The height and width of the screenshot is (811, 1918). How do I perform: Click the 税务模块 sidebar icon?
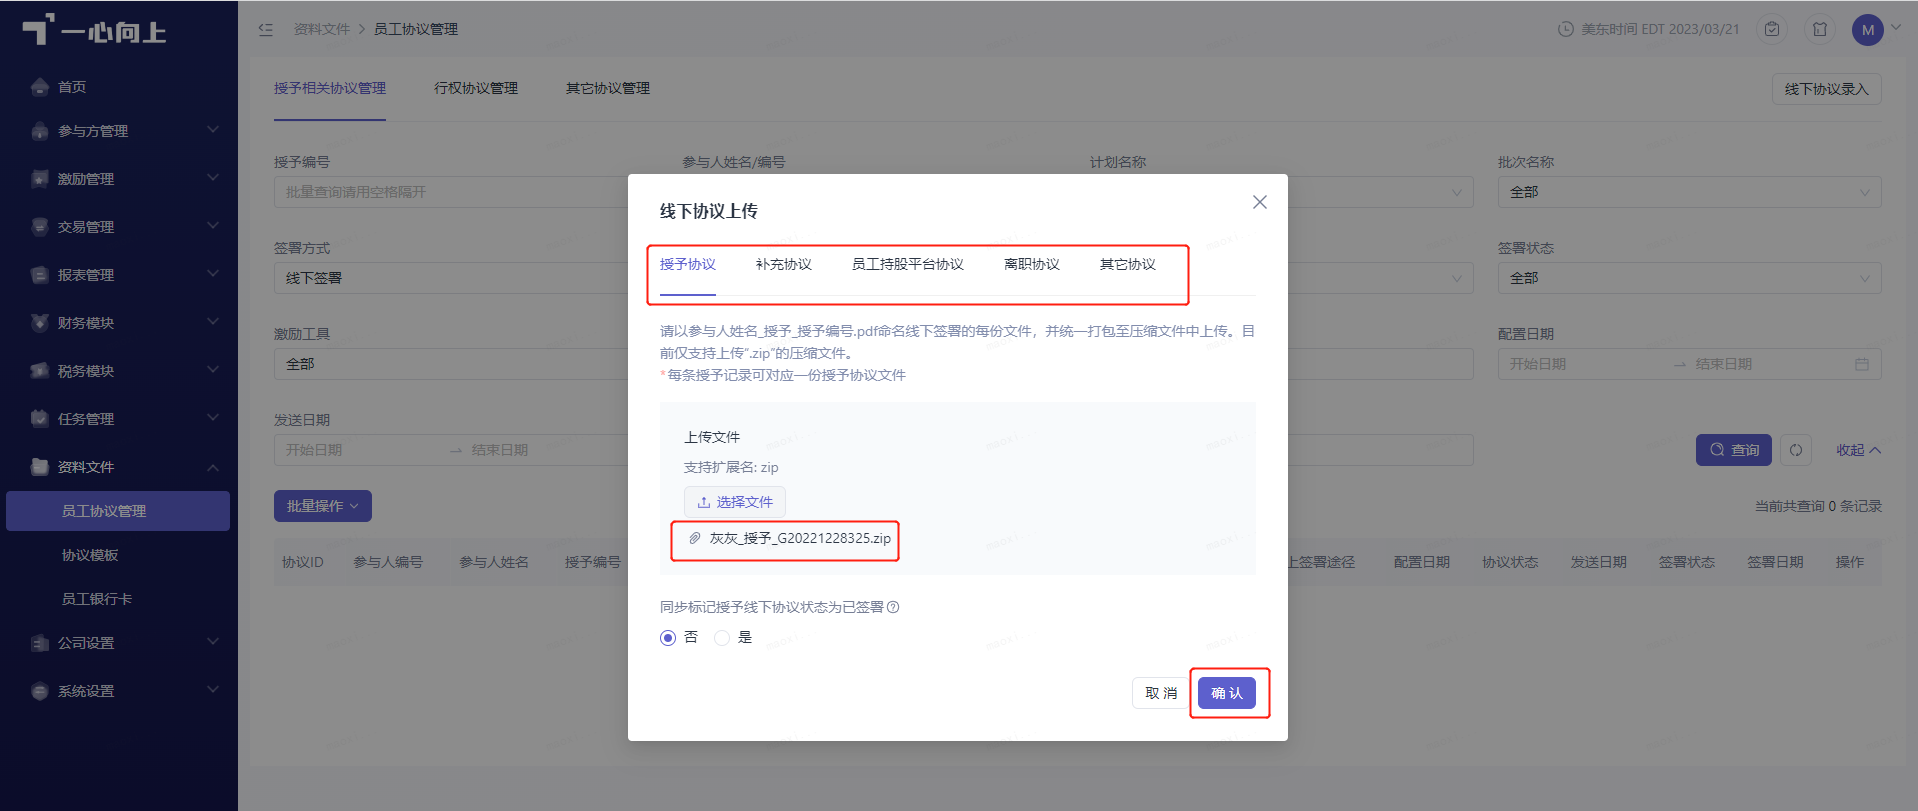[x=40, y=371]
